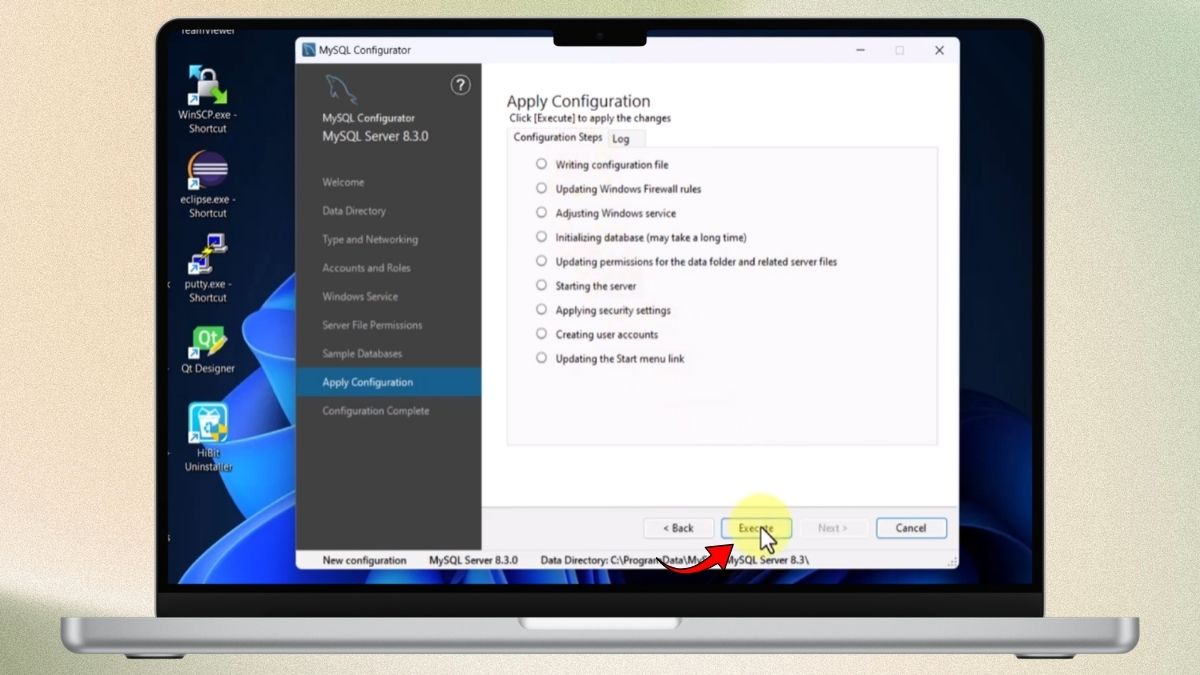Open the Configuration Complete sidebar step
Screen dimensions: 1200x675
pyautogui.click(x=376, y=411)
